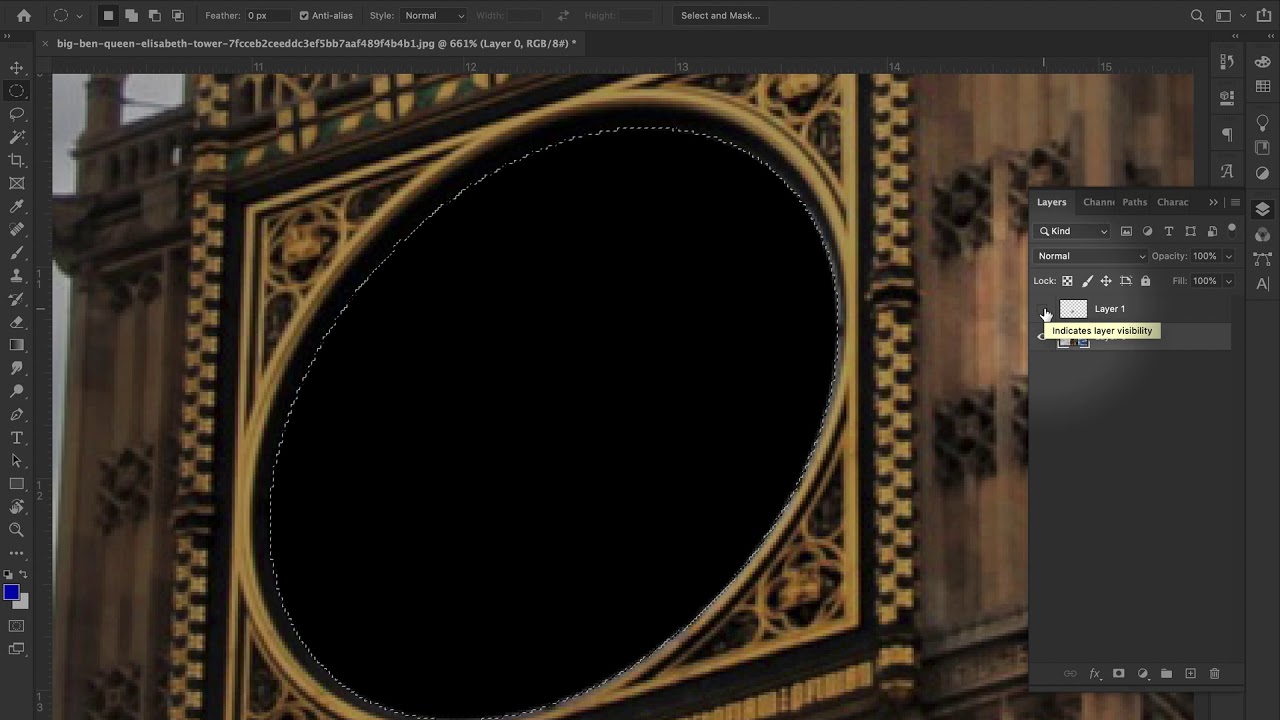Select the Magic Wand tool

pyautogui.click(x=17, y=137)
